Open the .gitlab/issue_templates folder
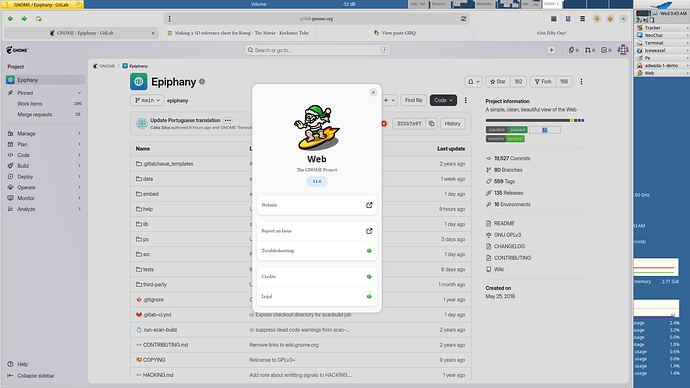The image size is (690, 388). (168, 164)
